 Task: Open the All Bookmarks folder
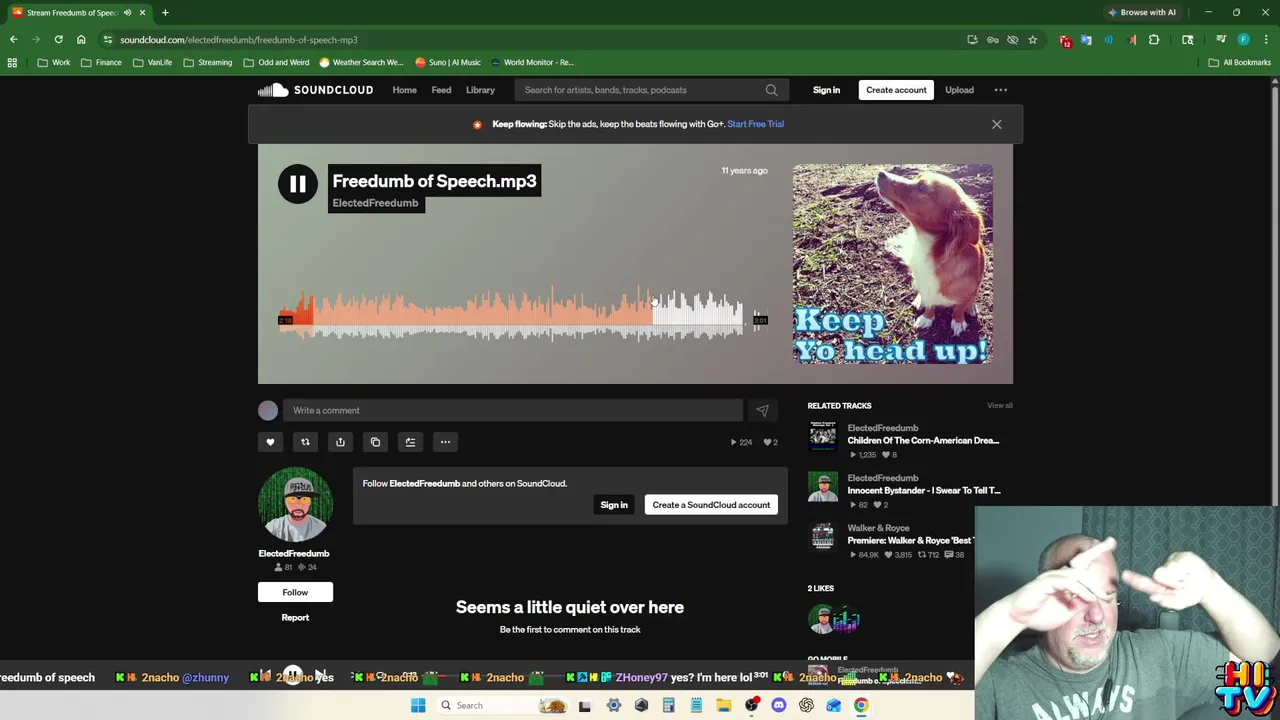tap(1240, 62)
